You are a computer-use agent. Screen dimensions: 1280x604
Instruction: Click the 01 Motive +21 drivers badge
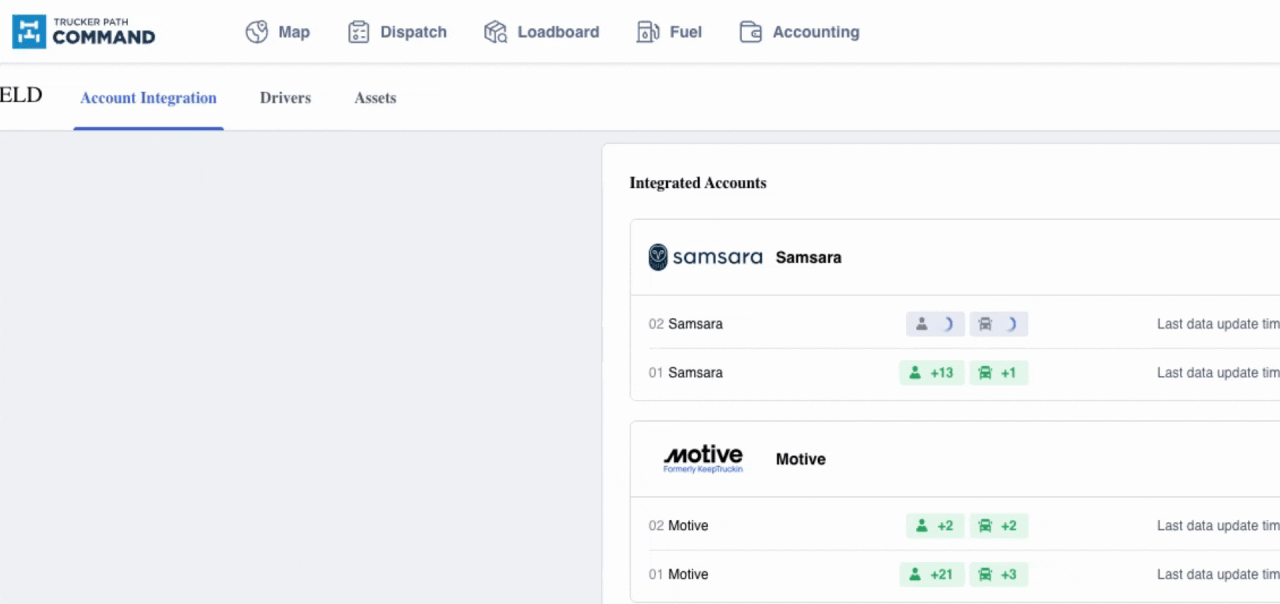pyautogui.click(x=932, y=575)
